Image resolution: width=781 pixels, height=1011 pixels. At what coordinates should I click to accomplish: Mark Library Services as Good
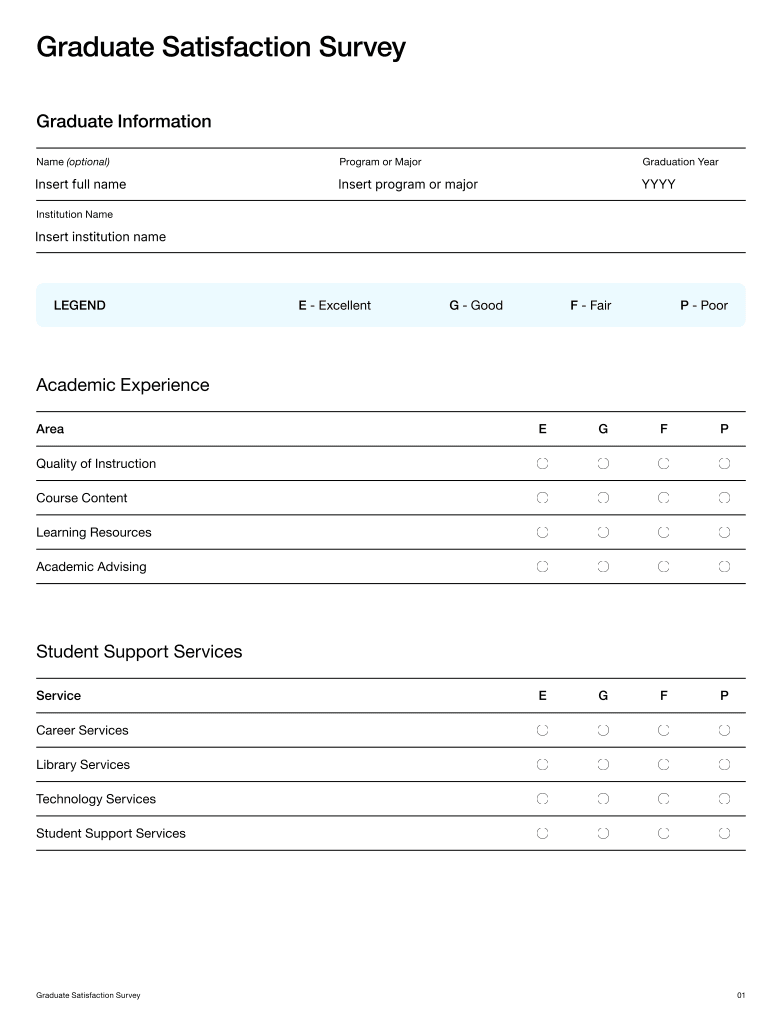(603, 765)
